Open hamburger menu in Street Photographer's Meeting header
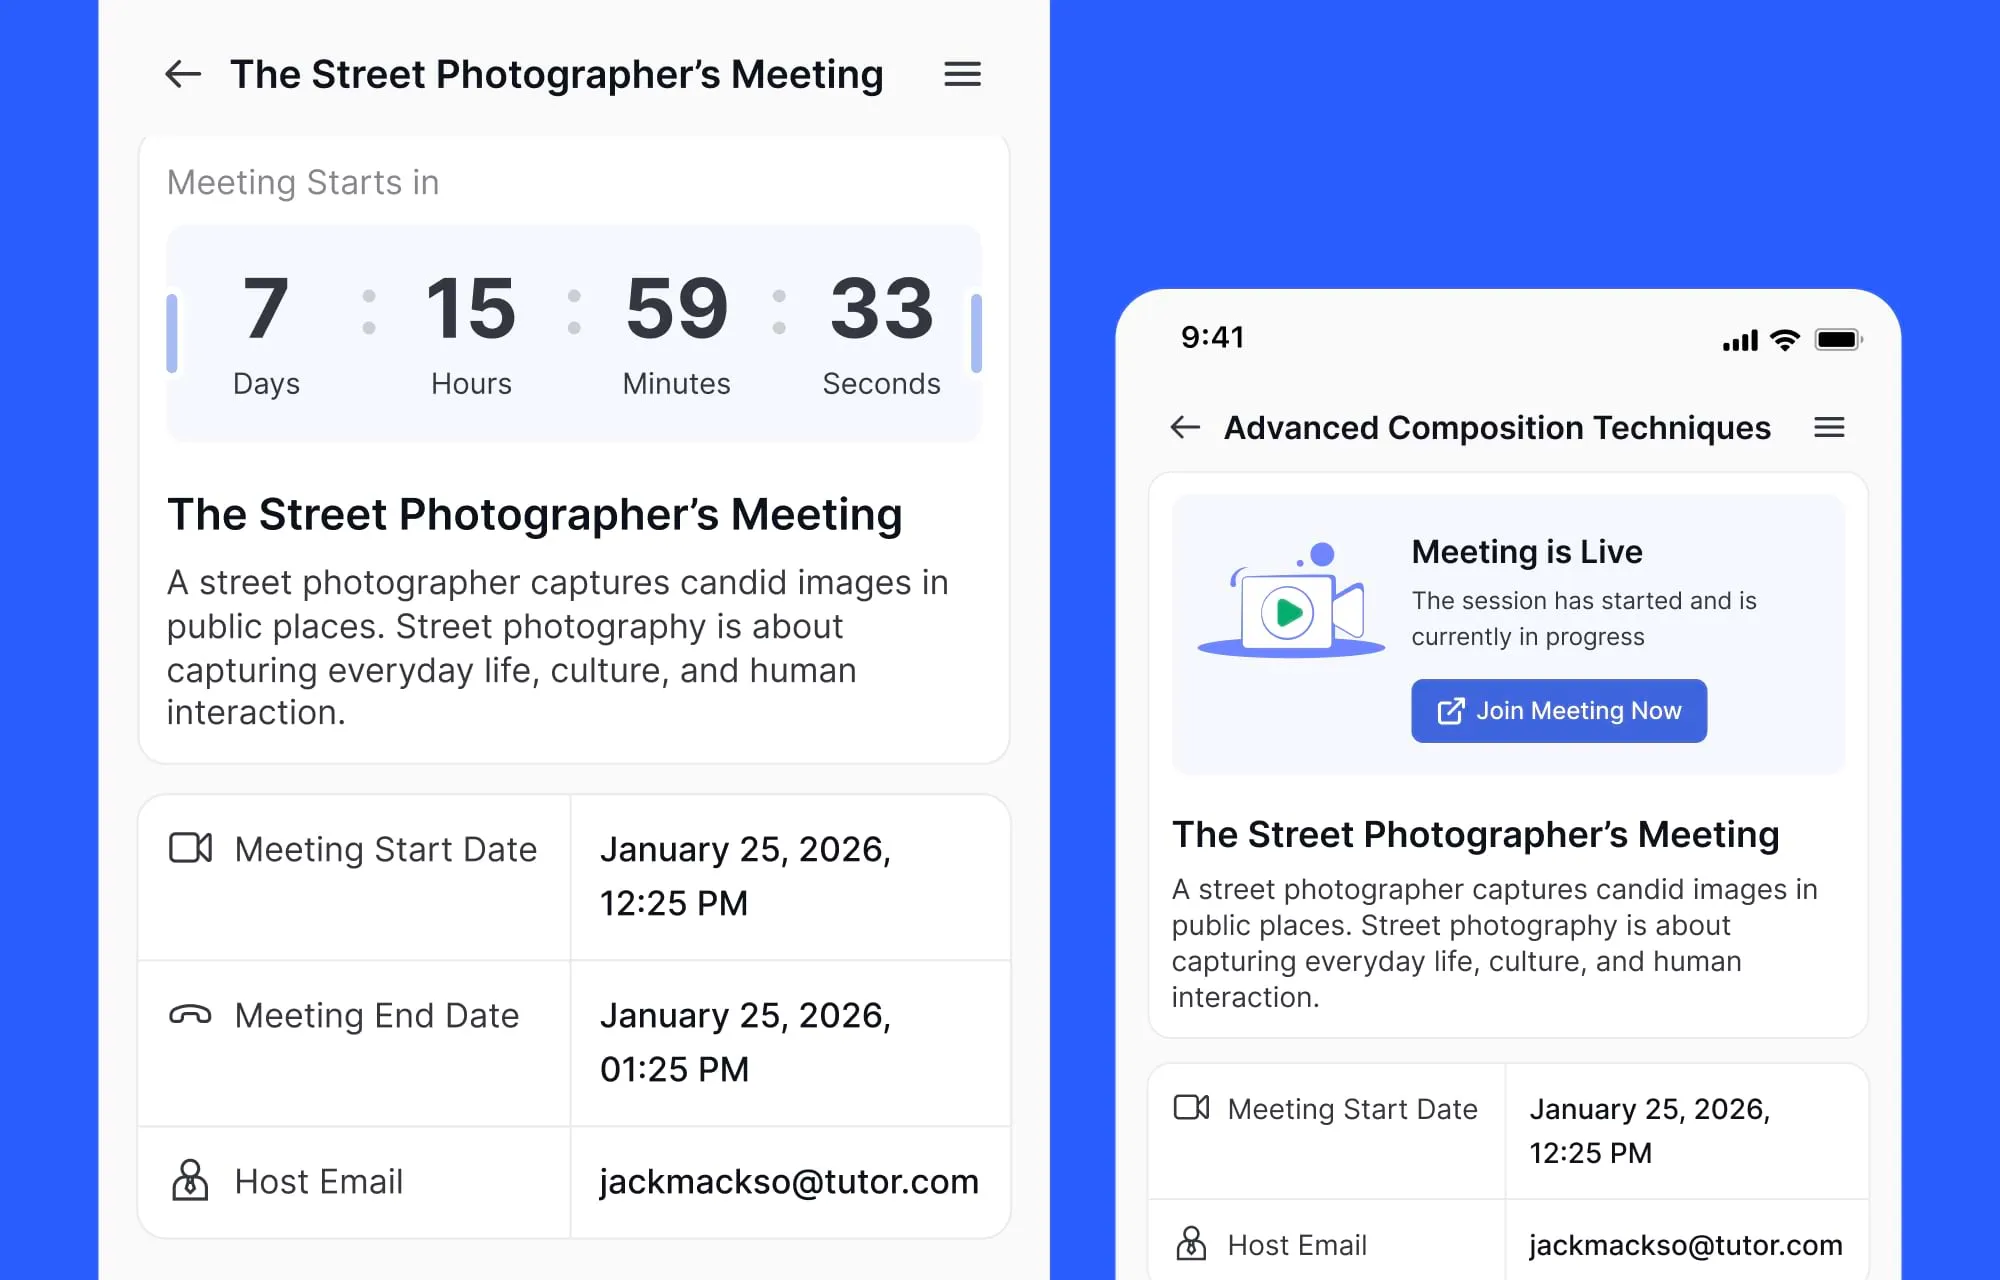 [962, 74]
